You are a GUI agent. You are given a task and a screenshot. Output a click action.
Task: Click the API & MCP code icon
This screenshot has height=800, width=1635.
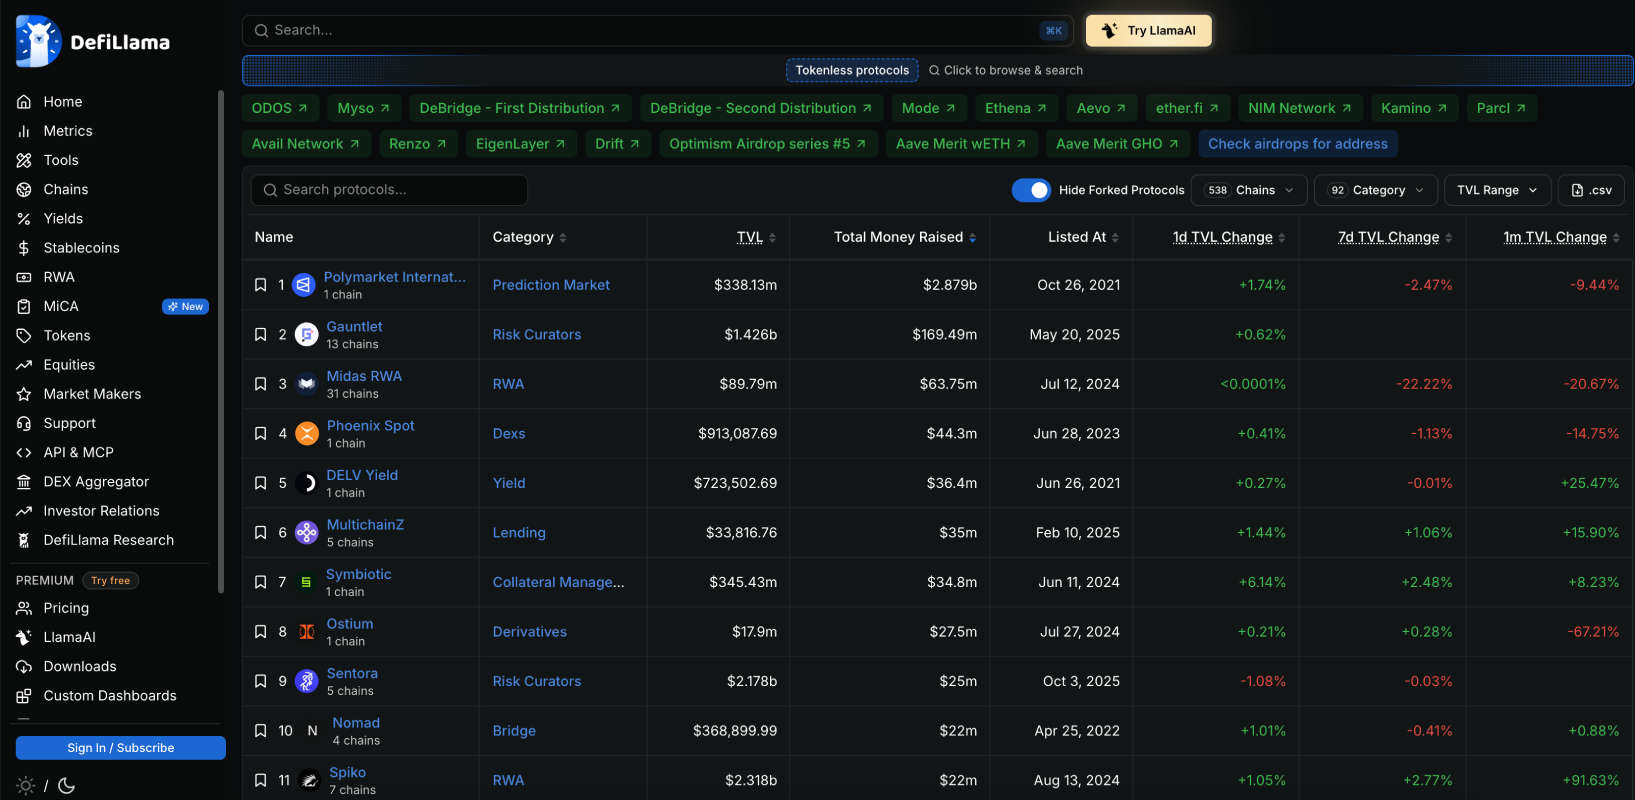pyautogui.click(x=24, y=453)
